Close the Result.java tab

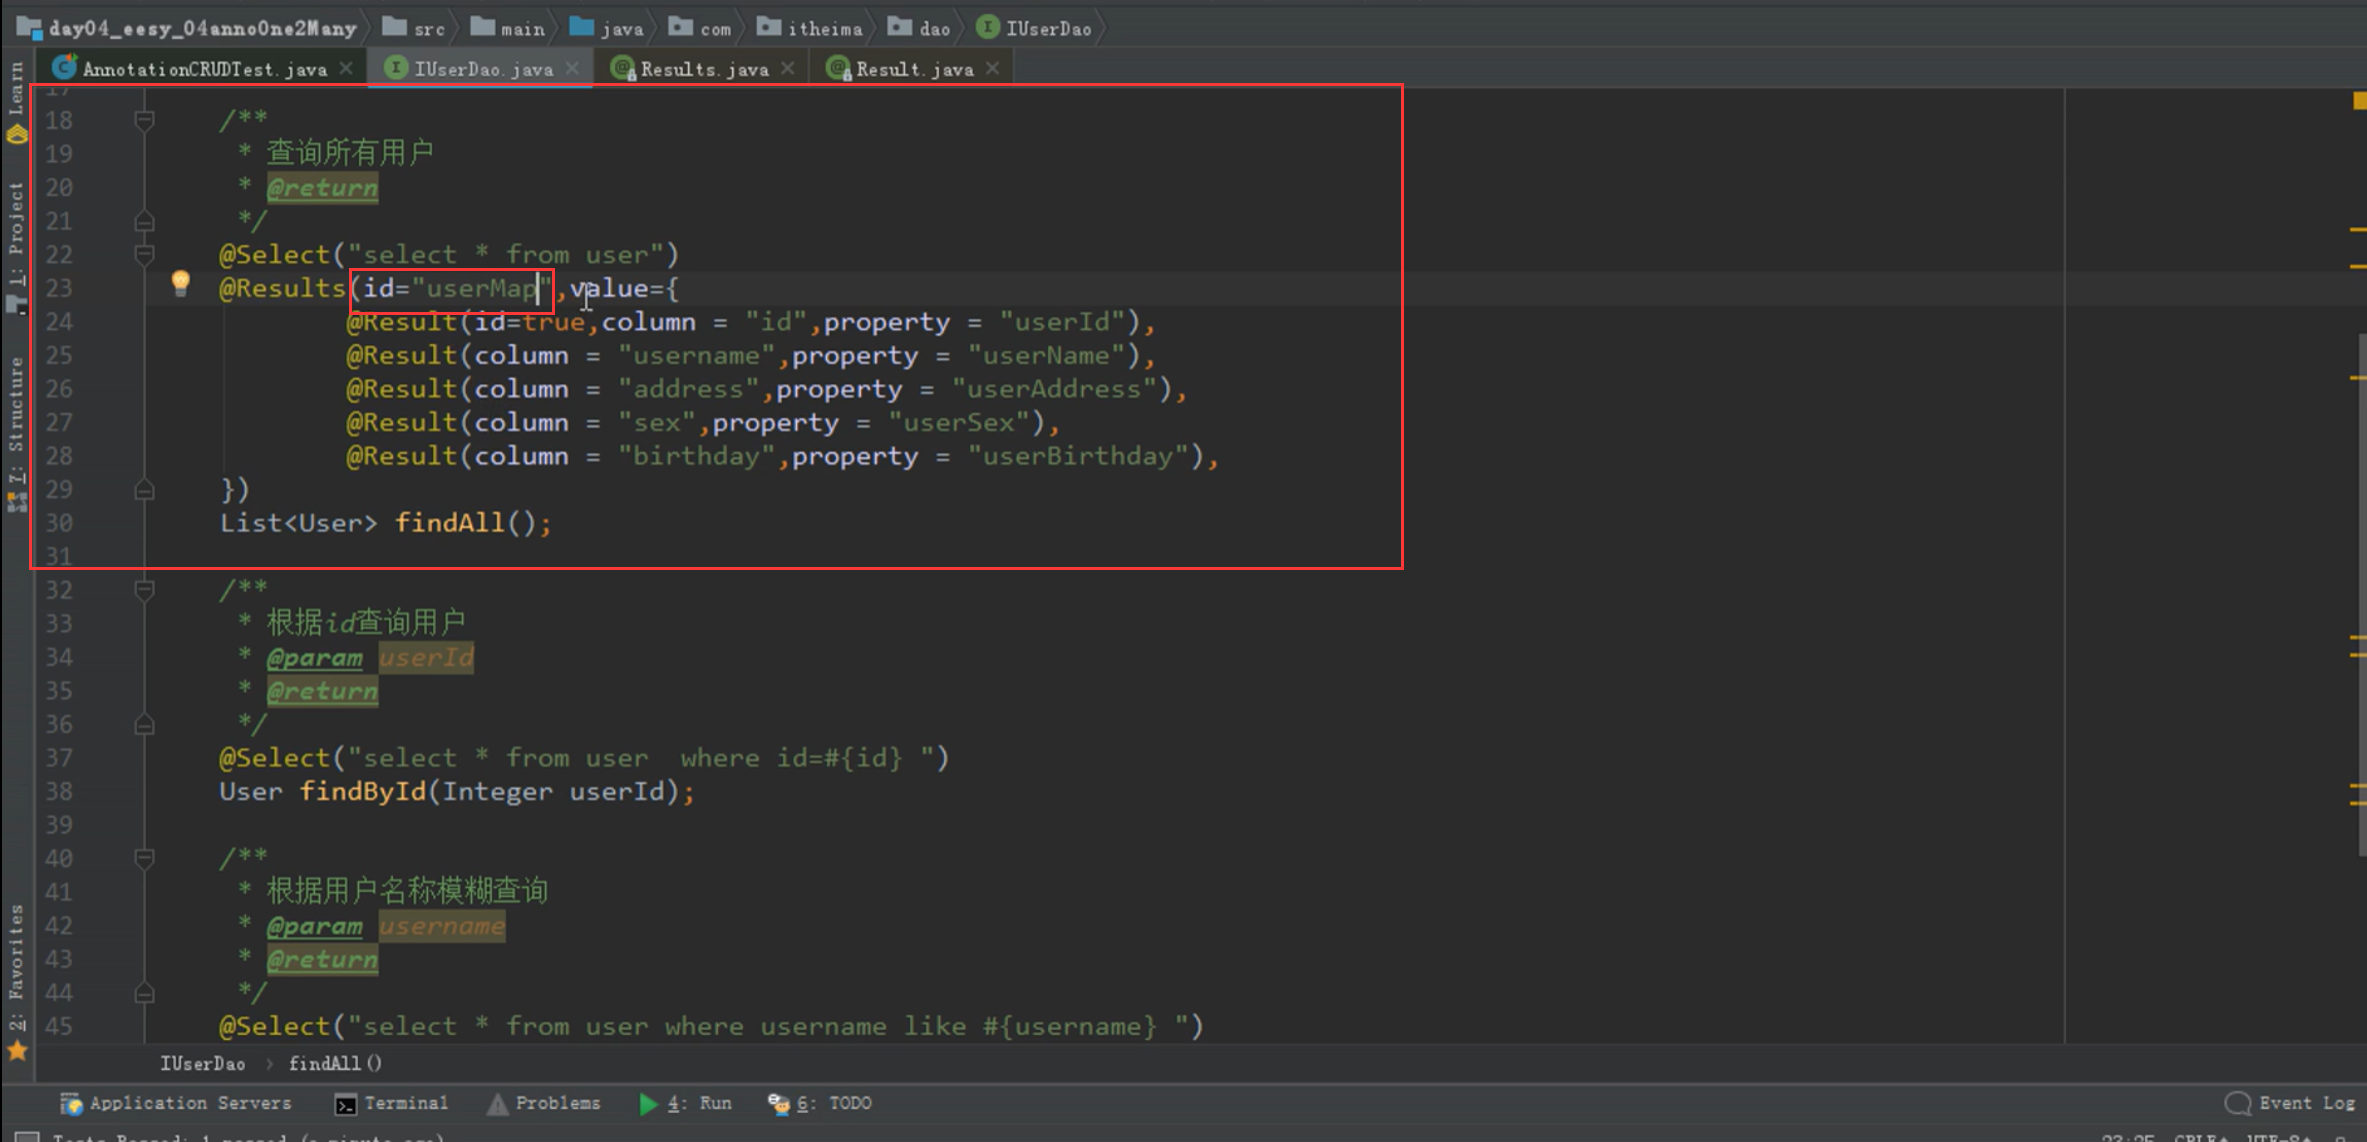pos(993,68)
